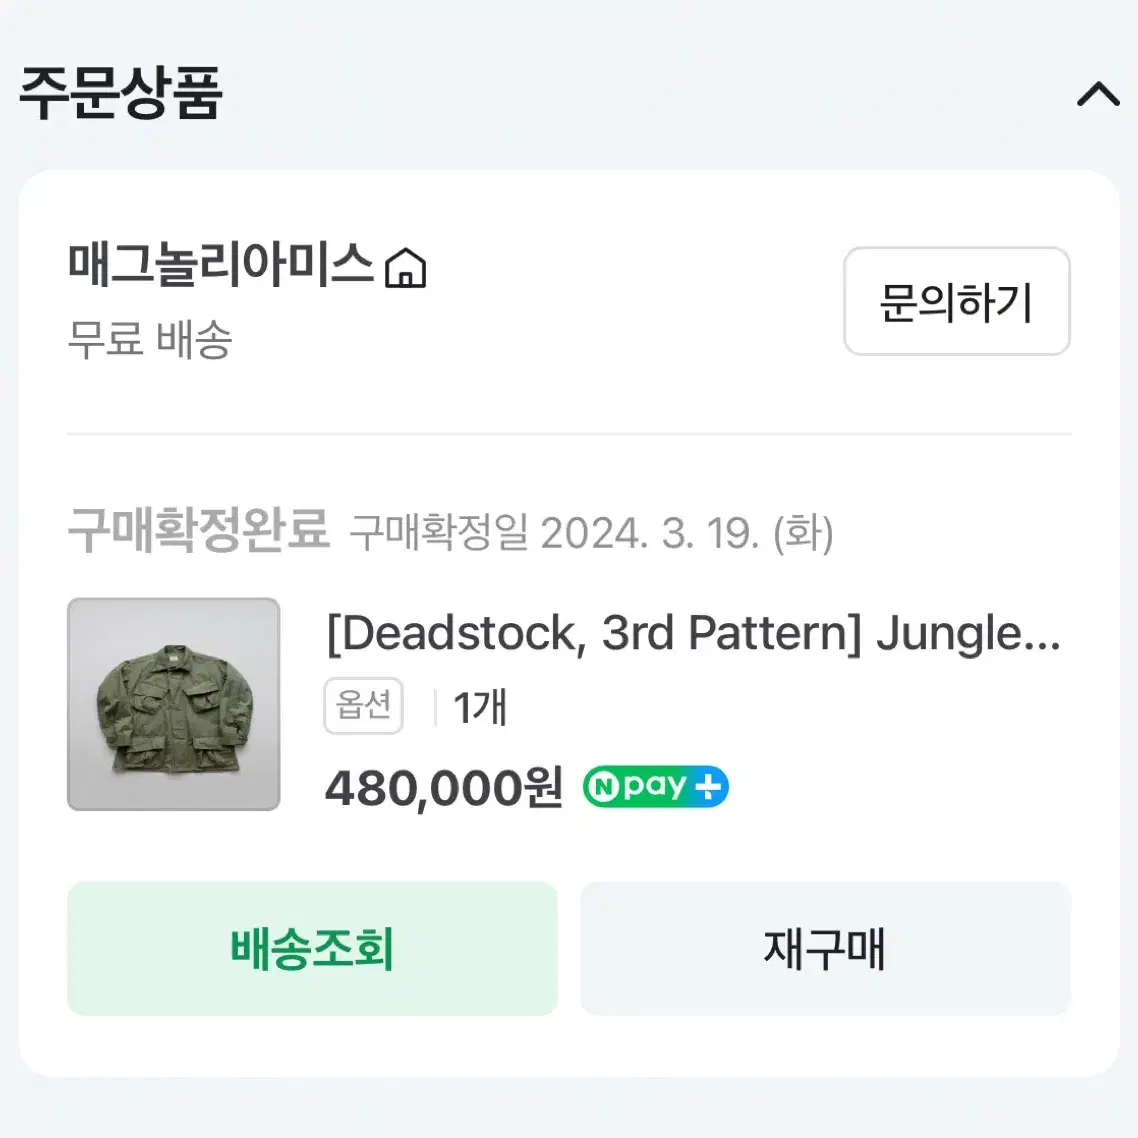Open the green jungle jacket thumbnail
The image size is (1138, 1138).
pos(173,704)
